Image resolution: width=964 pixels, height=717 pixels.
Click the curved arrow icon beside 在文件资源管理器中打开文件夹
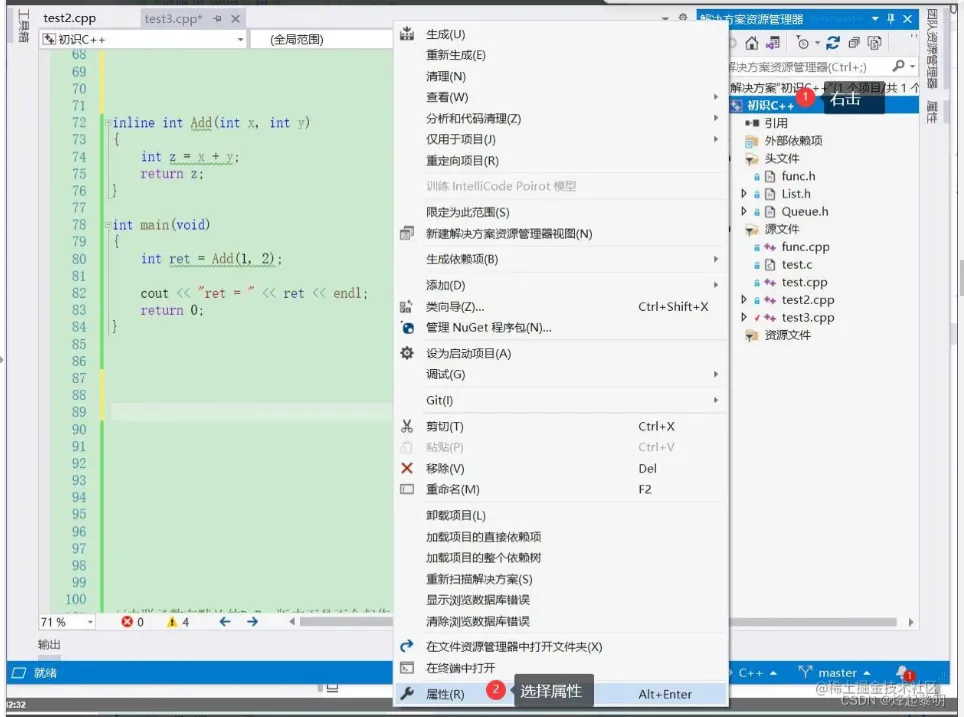(x=406, y=646)
